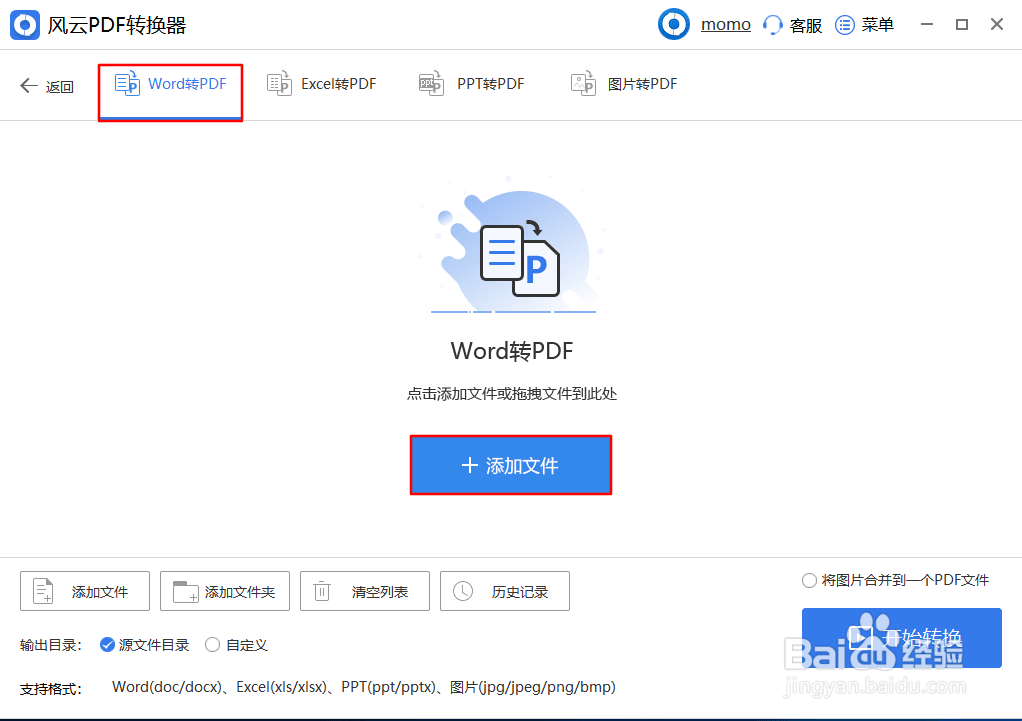1022x721 pixels.
Task: Click the central 添加文件 button
Action: pos(511,464)
